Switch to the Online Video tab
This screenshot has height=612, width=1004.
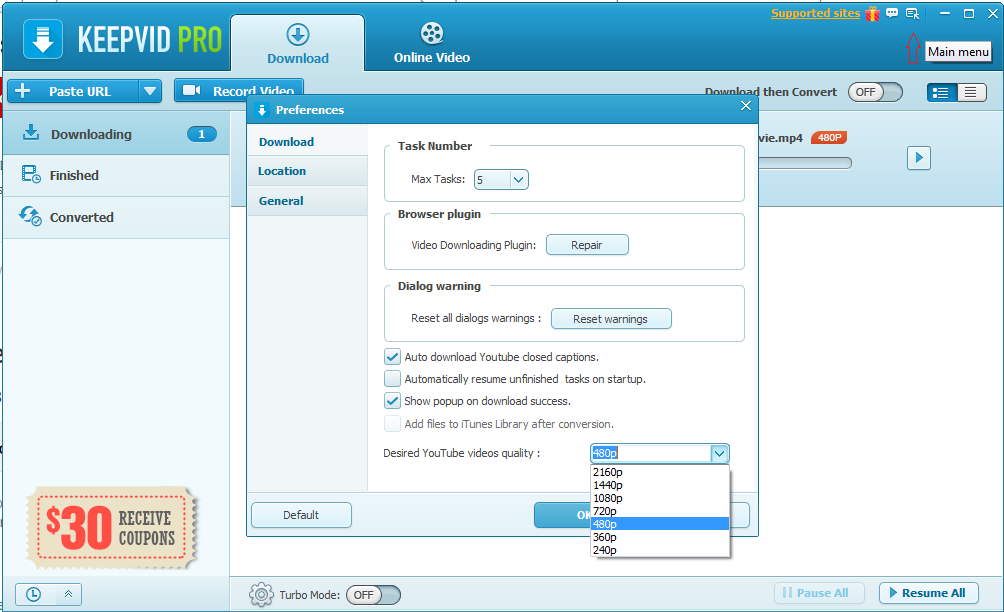click(432, 44)
